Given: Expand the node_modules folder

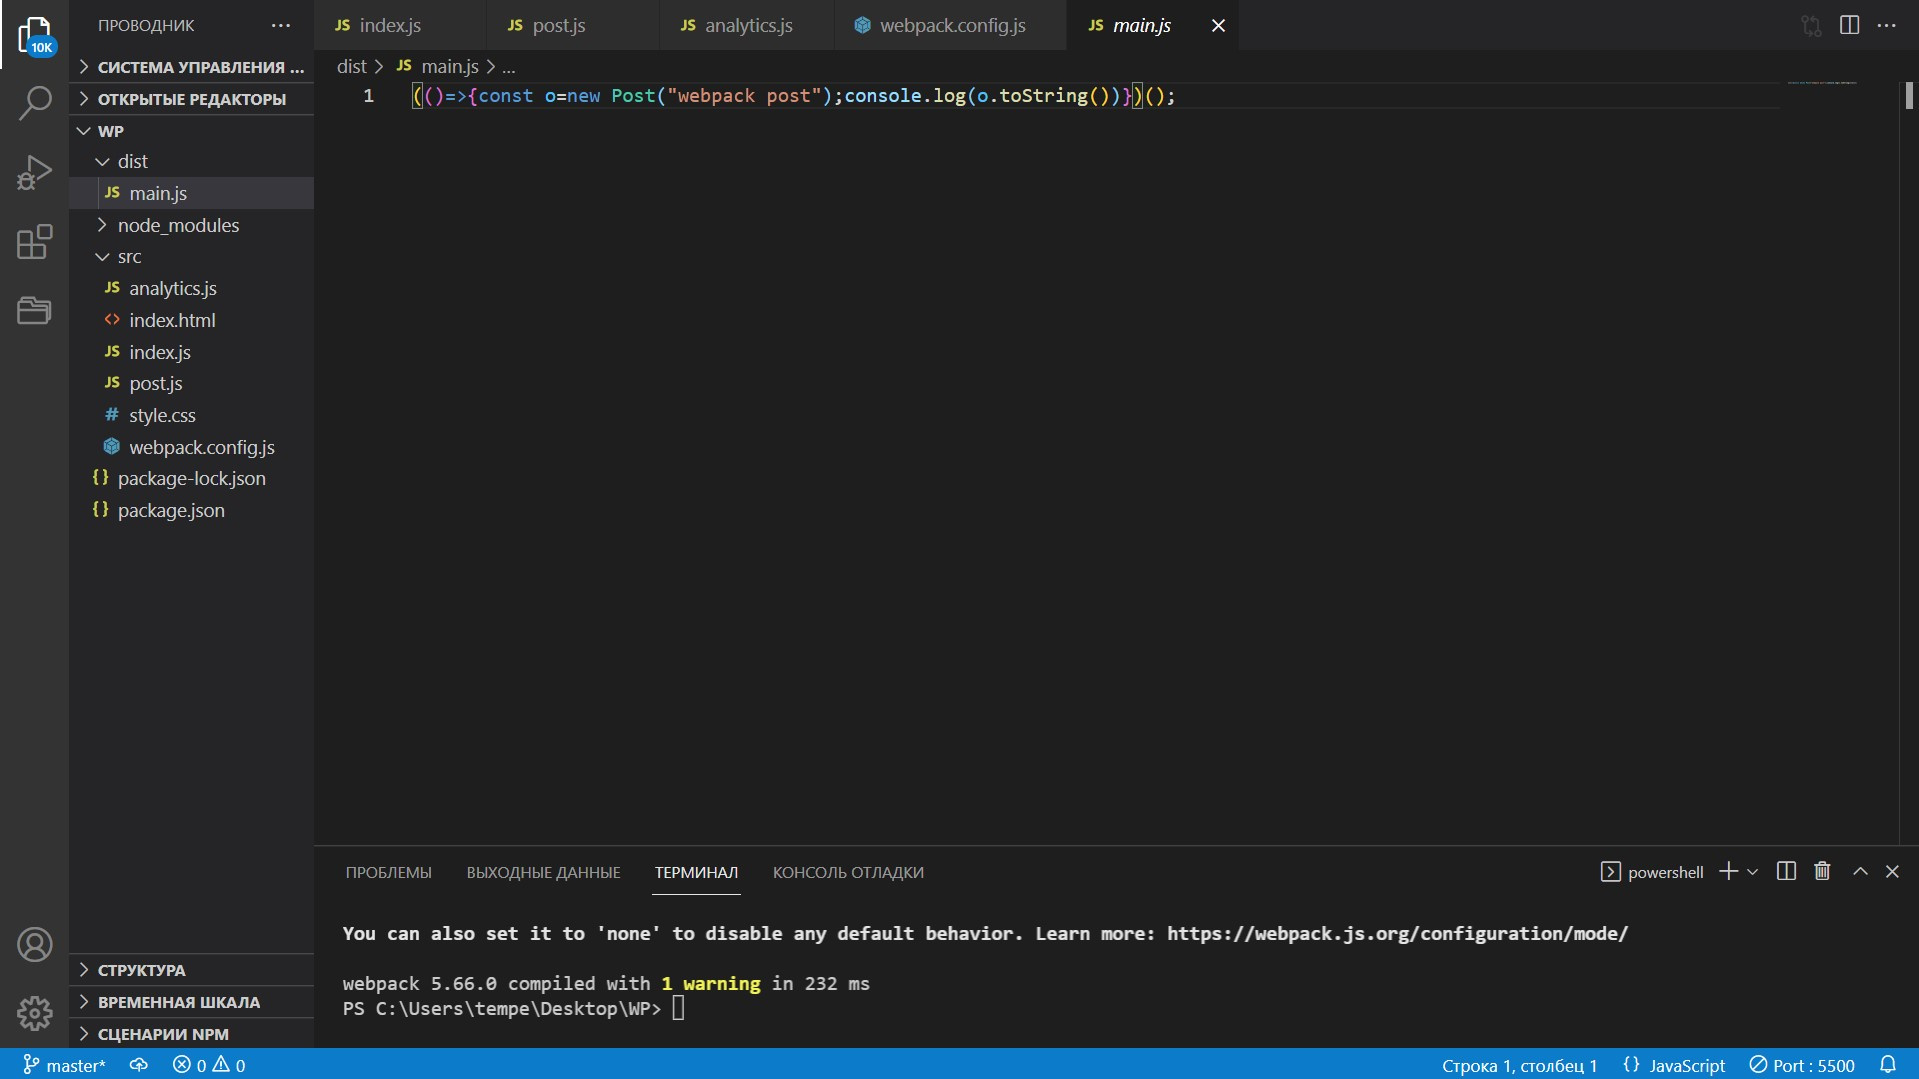Looking at the screenshot, I should pos(191,225).
